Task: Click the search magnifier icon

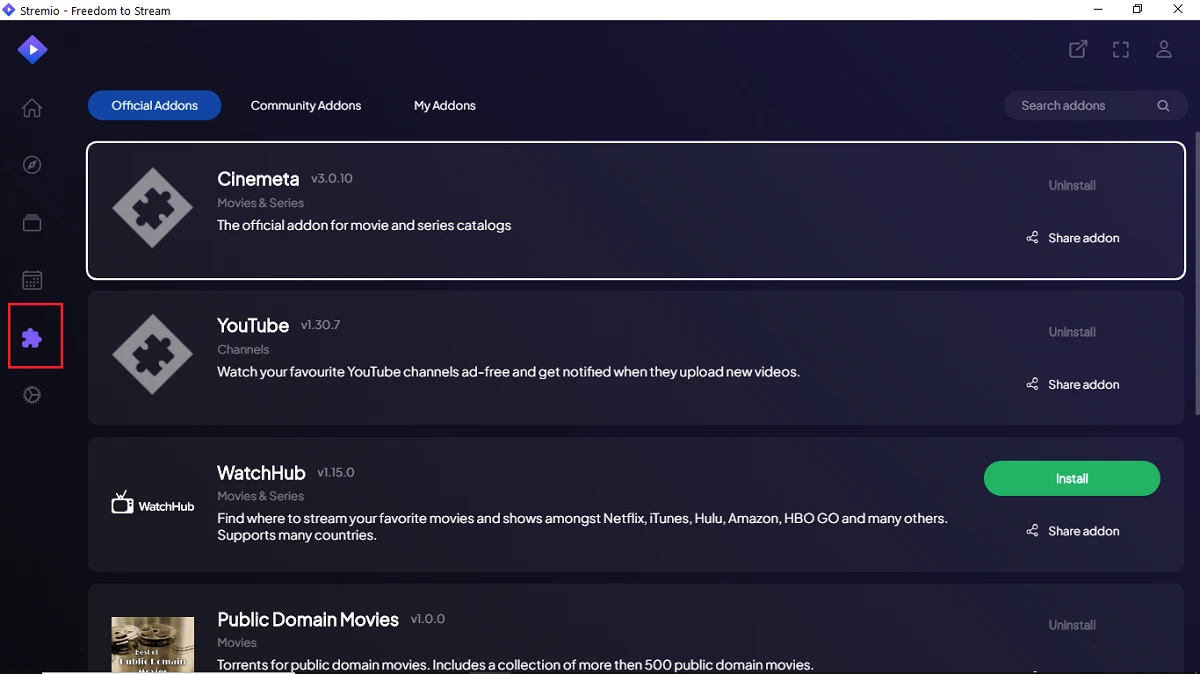Action: (x=1163, y=105)
